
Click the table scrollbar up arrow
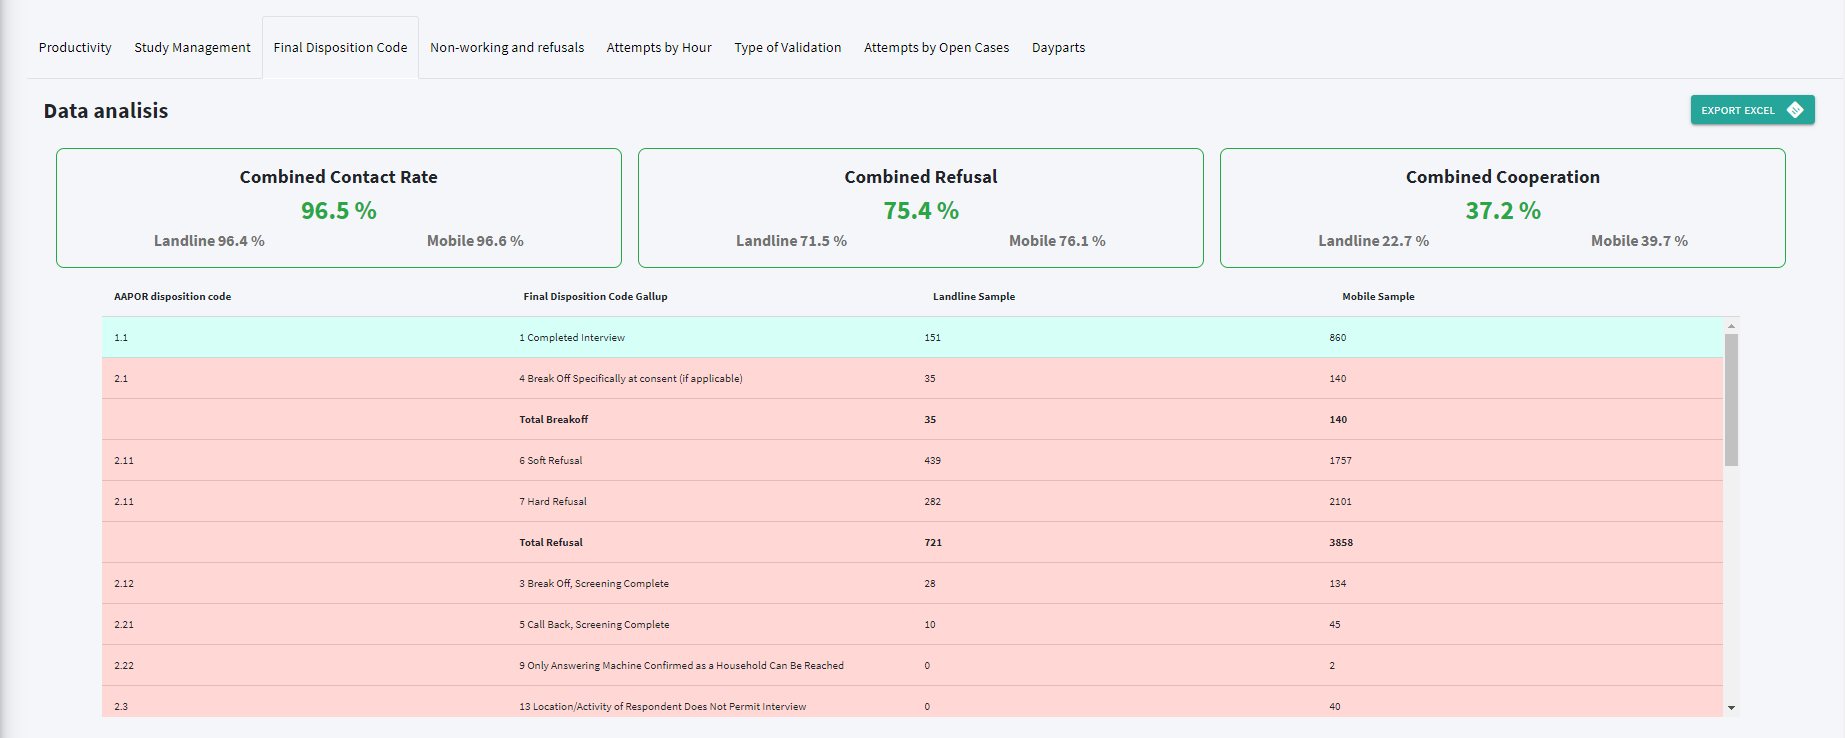pos(1731,326)
